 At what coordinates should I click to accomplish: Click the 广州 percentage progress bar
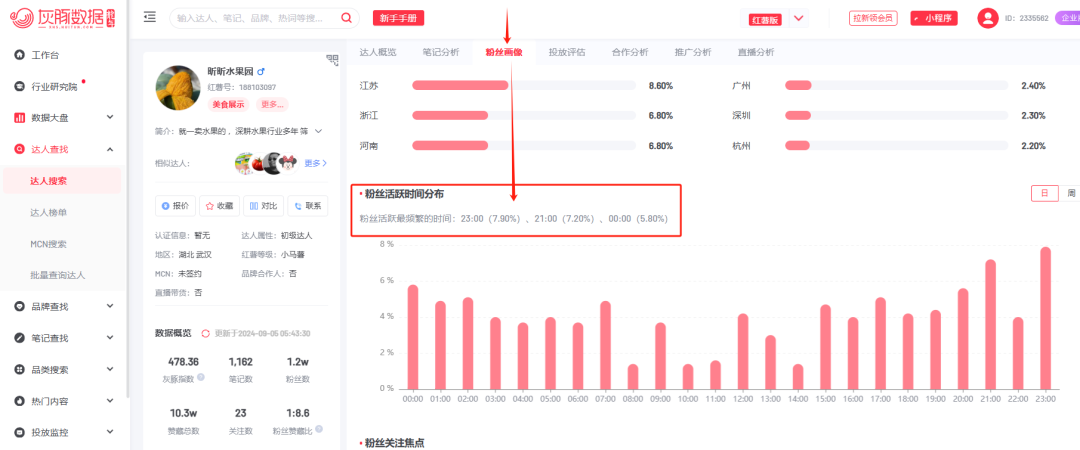[896, 86]
